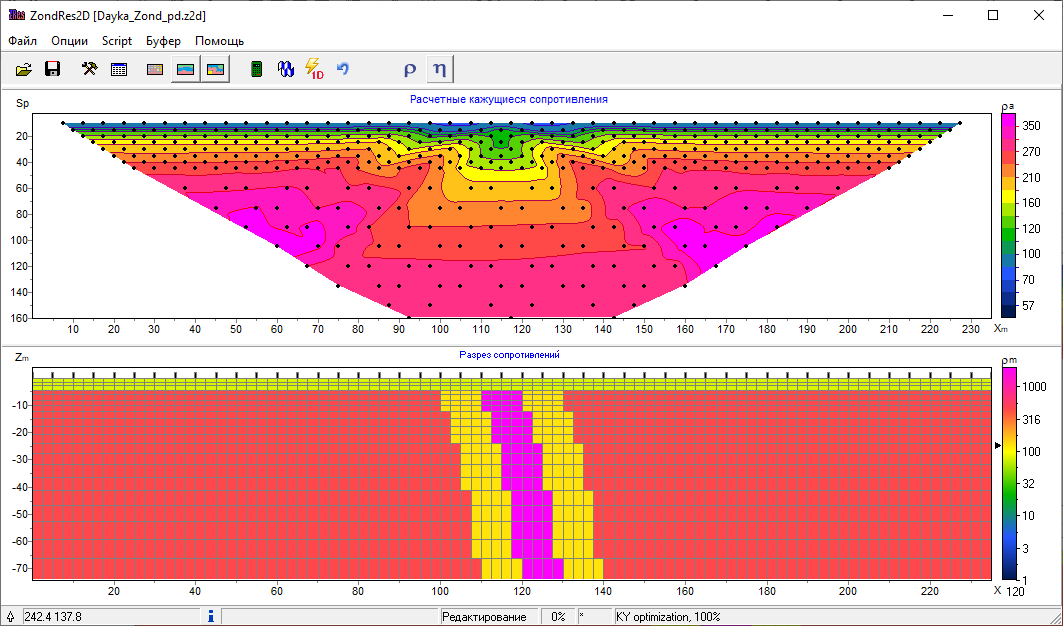Image resolution: width=1063 pixels, height=626 pixels.
Task: Open the Буфер menu
Action: 163,41
